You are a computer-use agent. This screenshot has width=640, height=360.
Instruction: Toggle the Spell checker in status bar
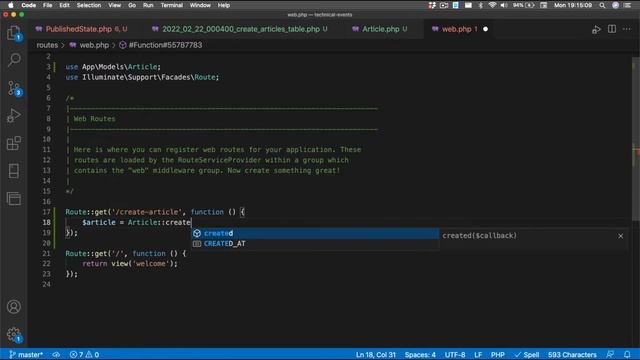pos(527,355)
